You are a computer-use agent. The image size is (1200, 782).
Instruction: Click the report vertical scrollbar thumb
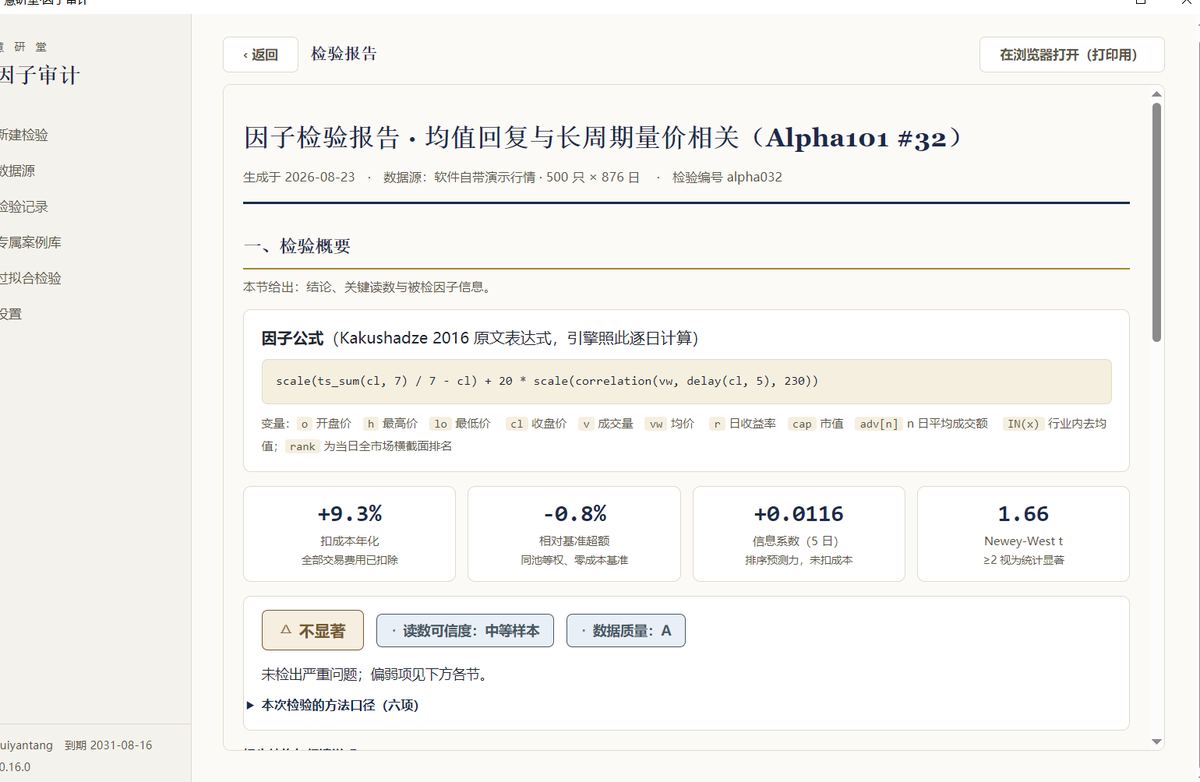pos(1157,222)
